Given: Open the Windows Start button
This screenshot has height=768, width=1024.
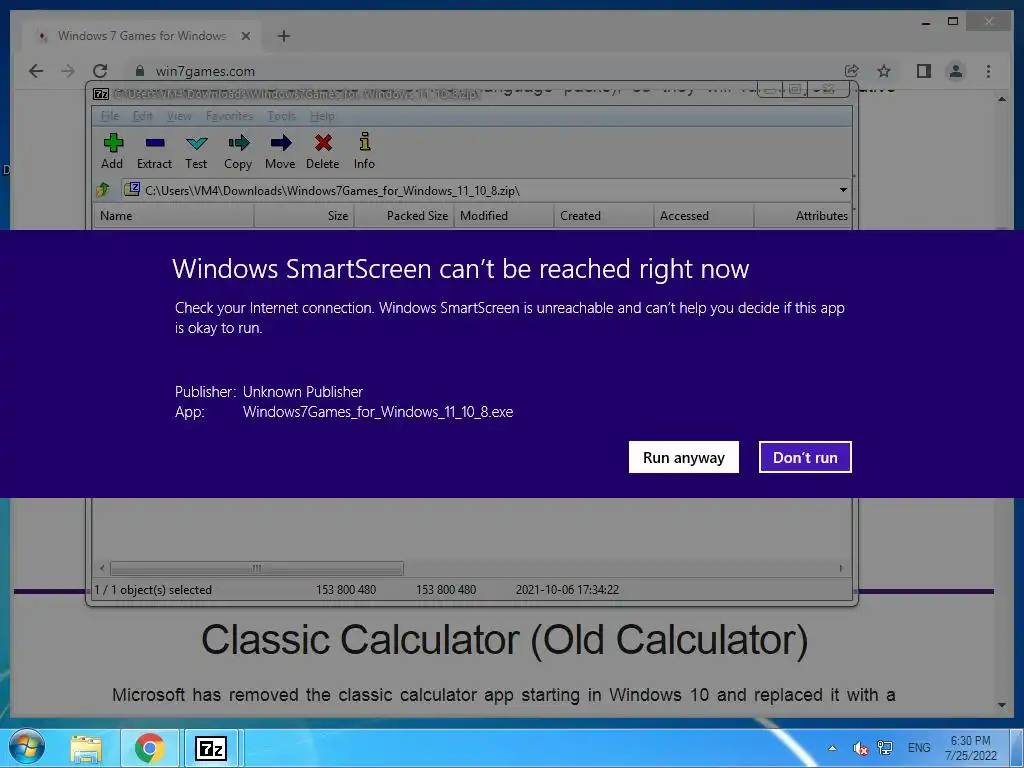Looking at the screenshot, I should [x=27, y=748].
